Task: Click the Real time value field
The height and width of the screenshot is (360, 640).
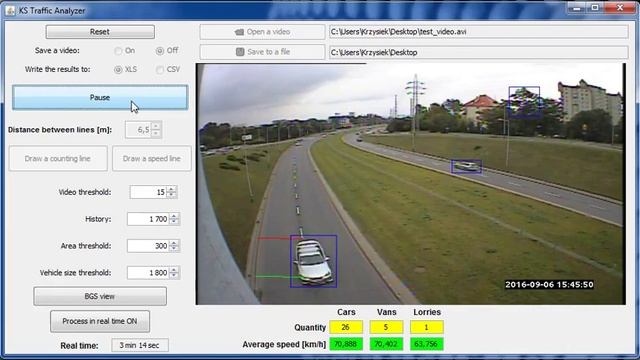Action: (x=140, y=345)
